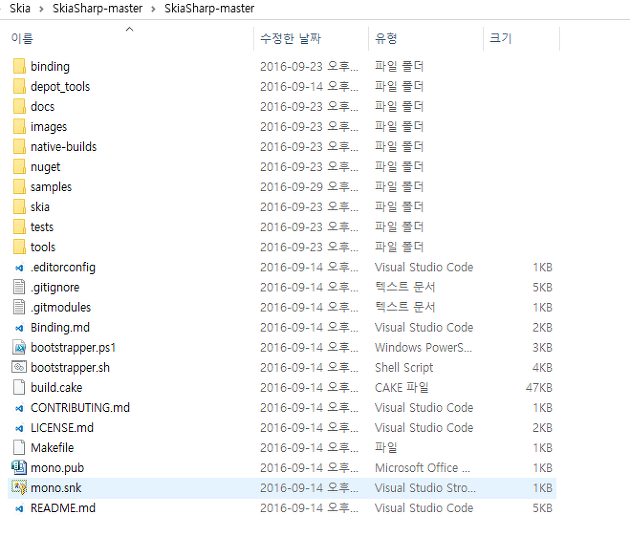
Task: Select the bootstrapper.sh file name
Action: pos(70,368)
